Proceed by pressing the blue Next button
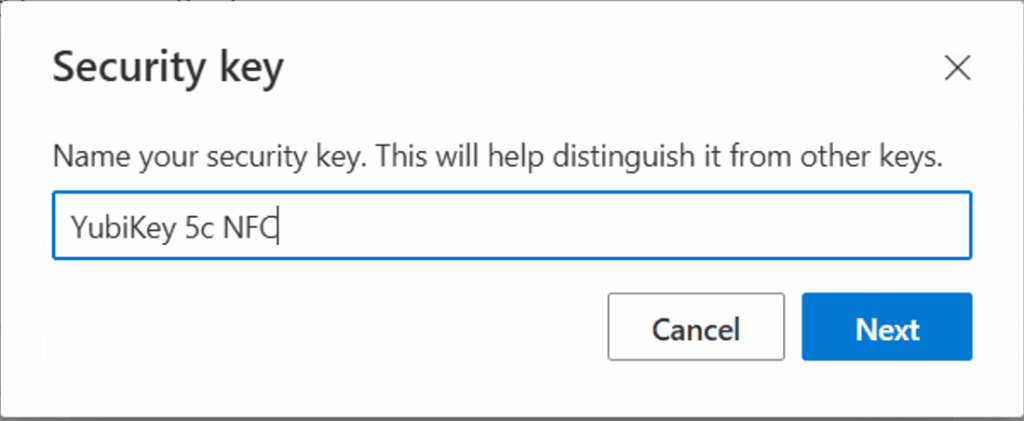 [x=886, y=327]
